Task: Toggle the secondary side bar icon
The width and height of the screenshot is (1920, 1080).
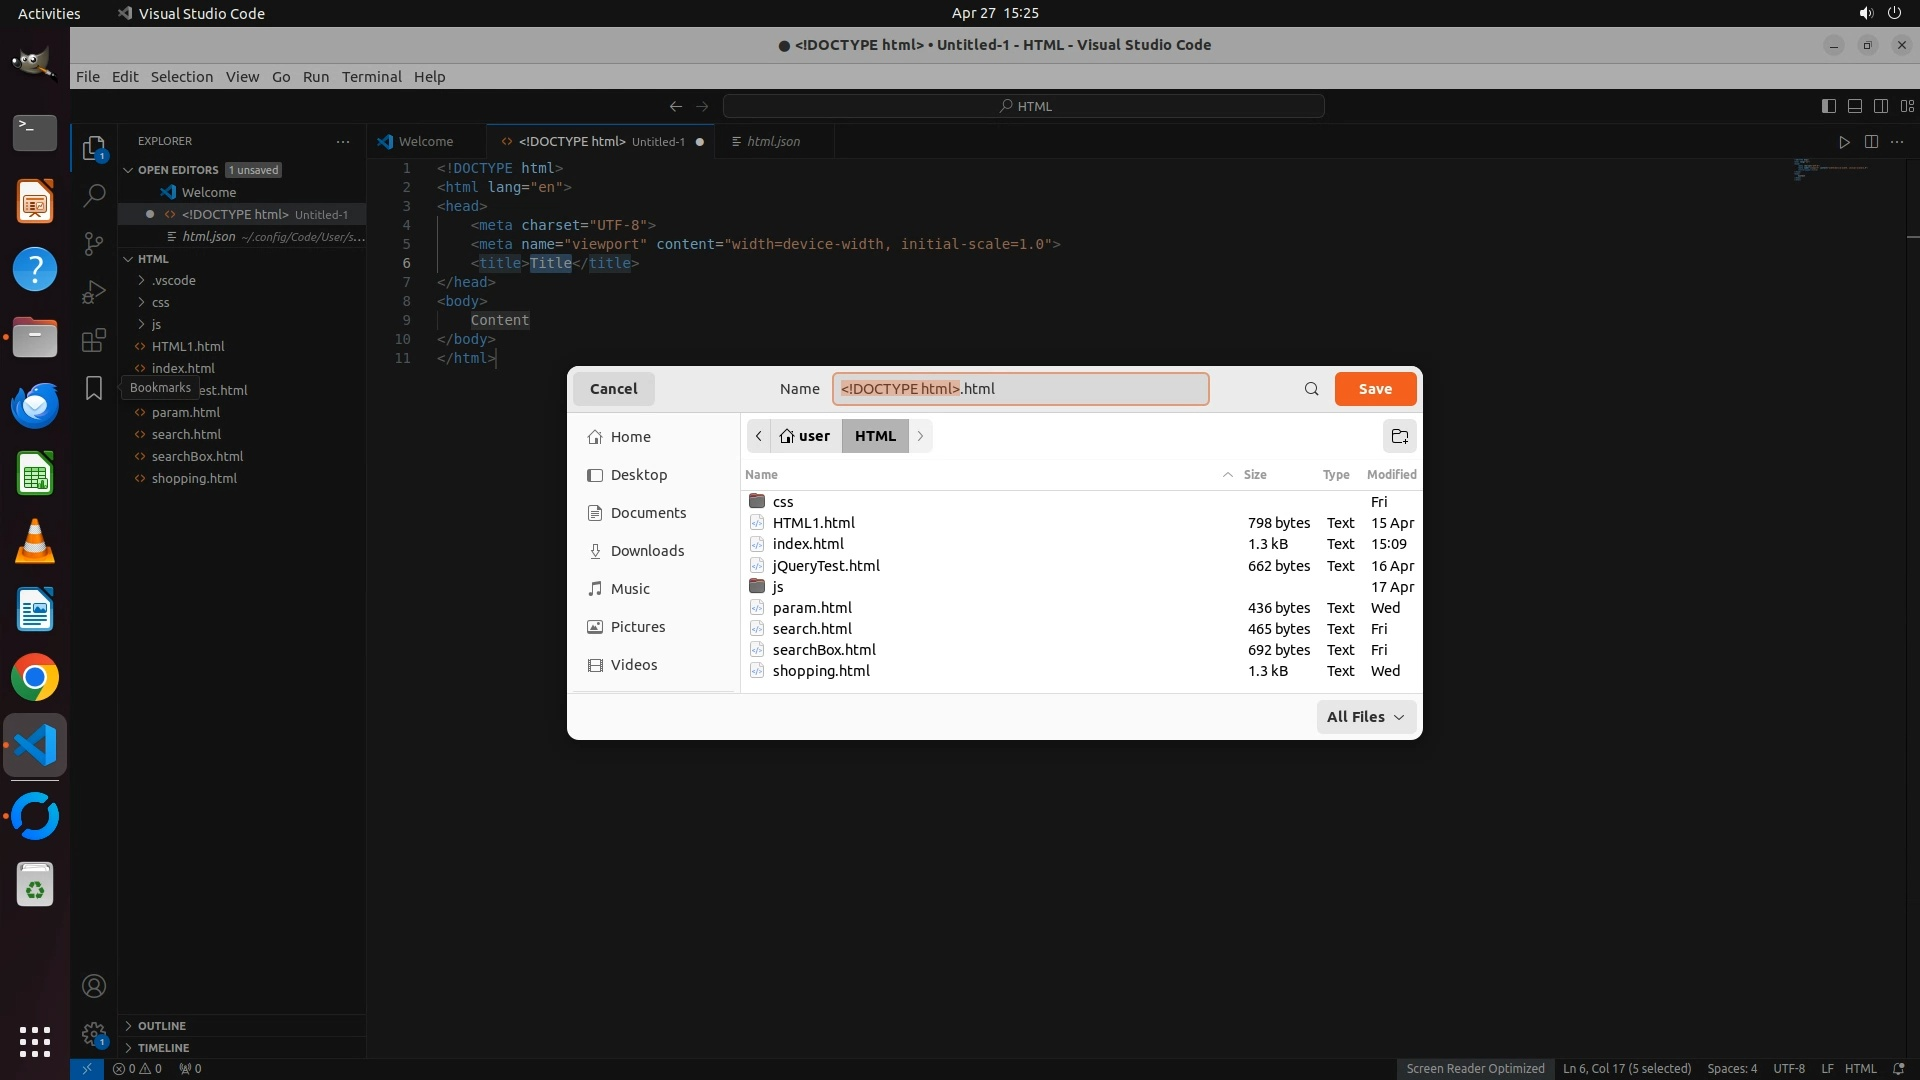Action: [1880, 106]
